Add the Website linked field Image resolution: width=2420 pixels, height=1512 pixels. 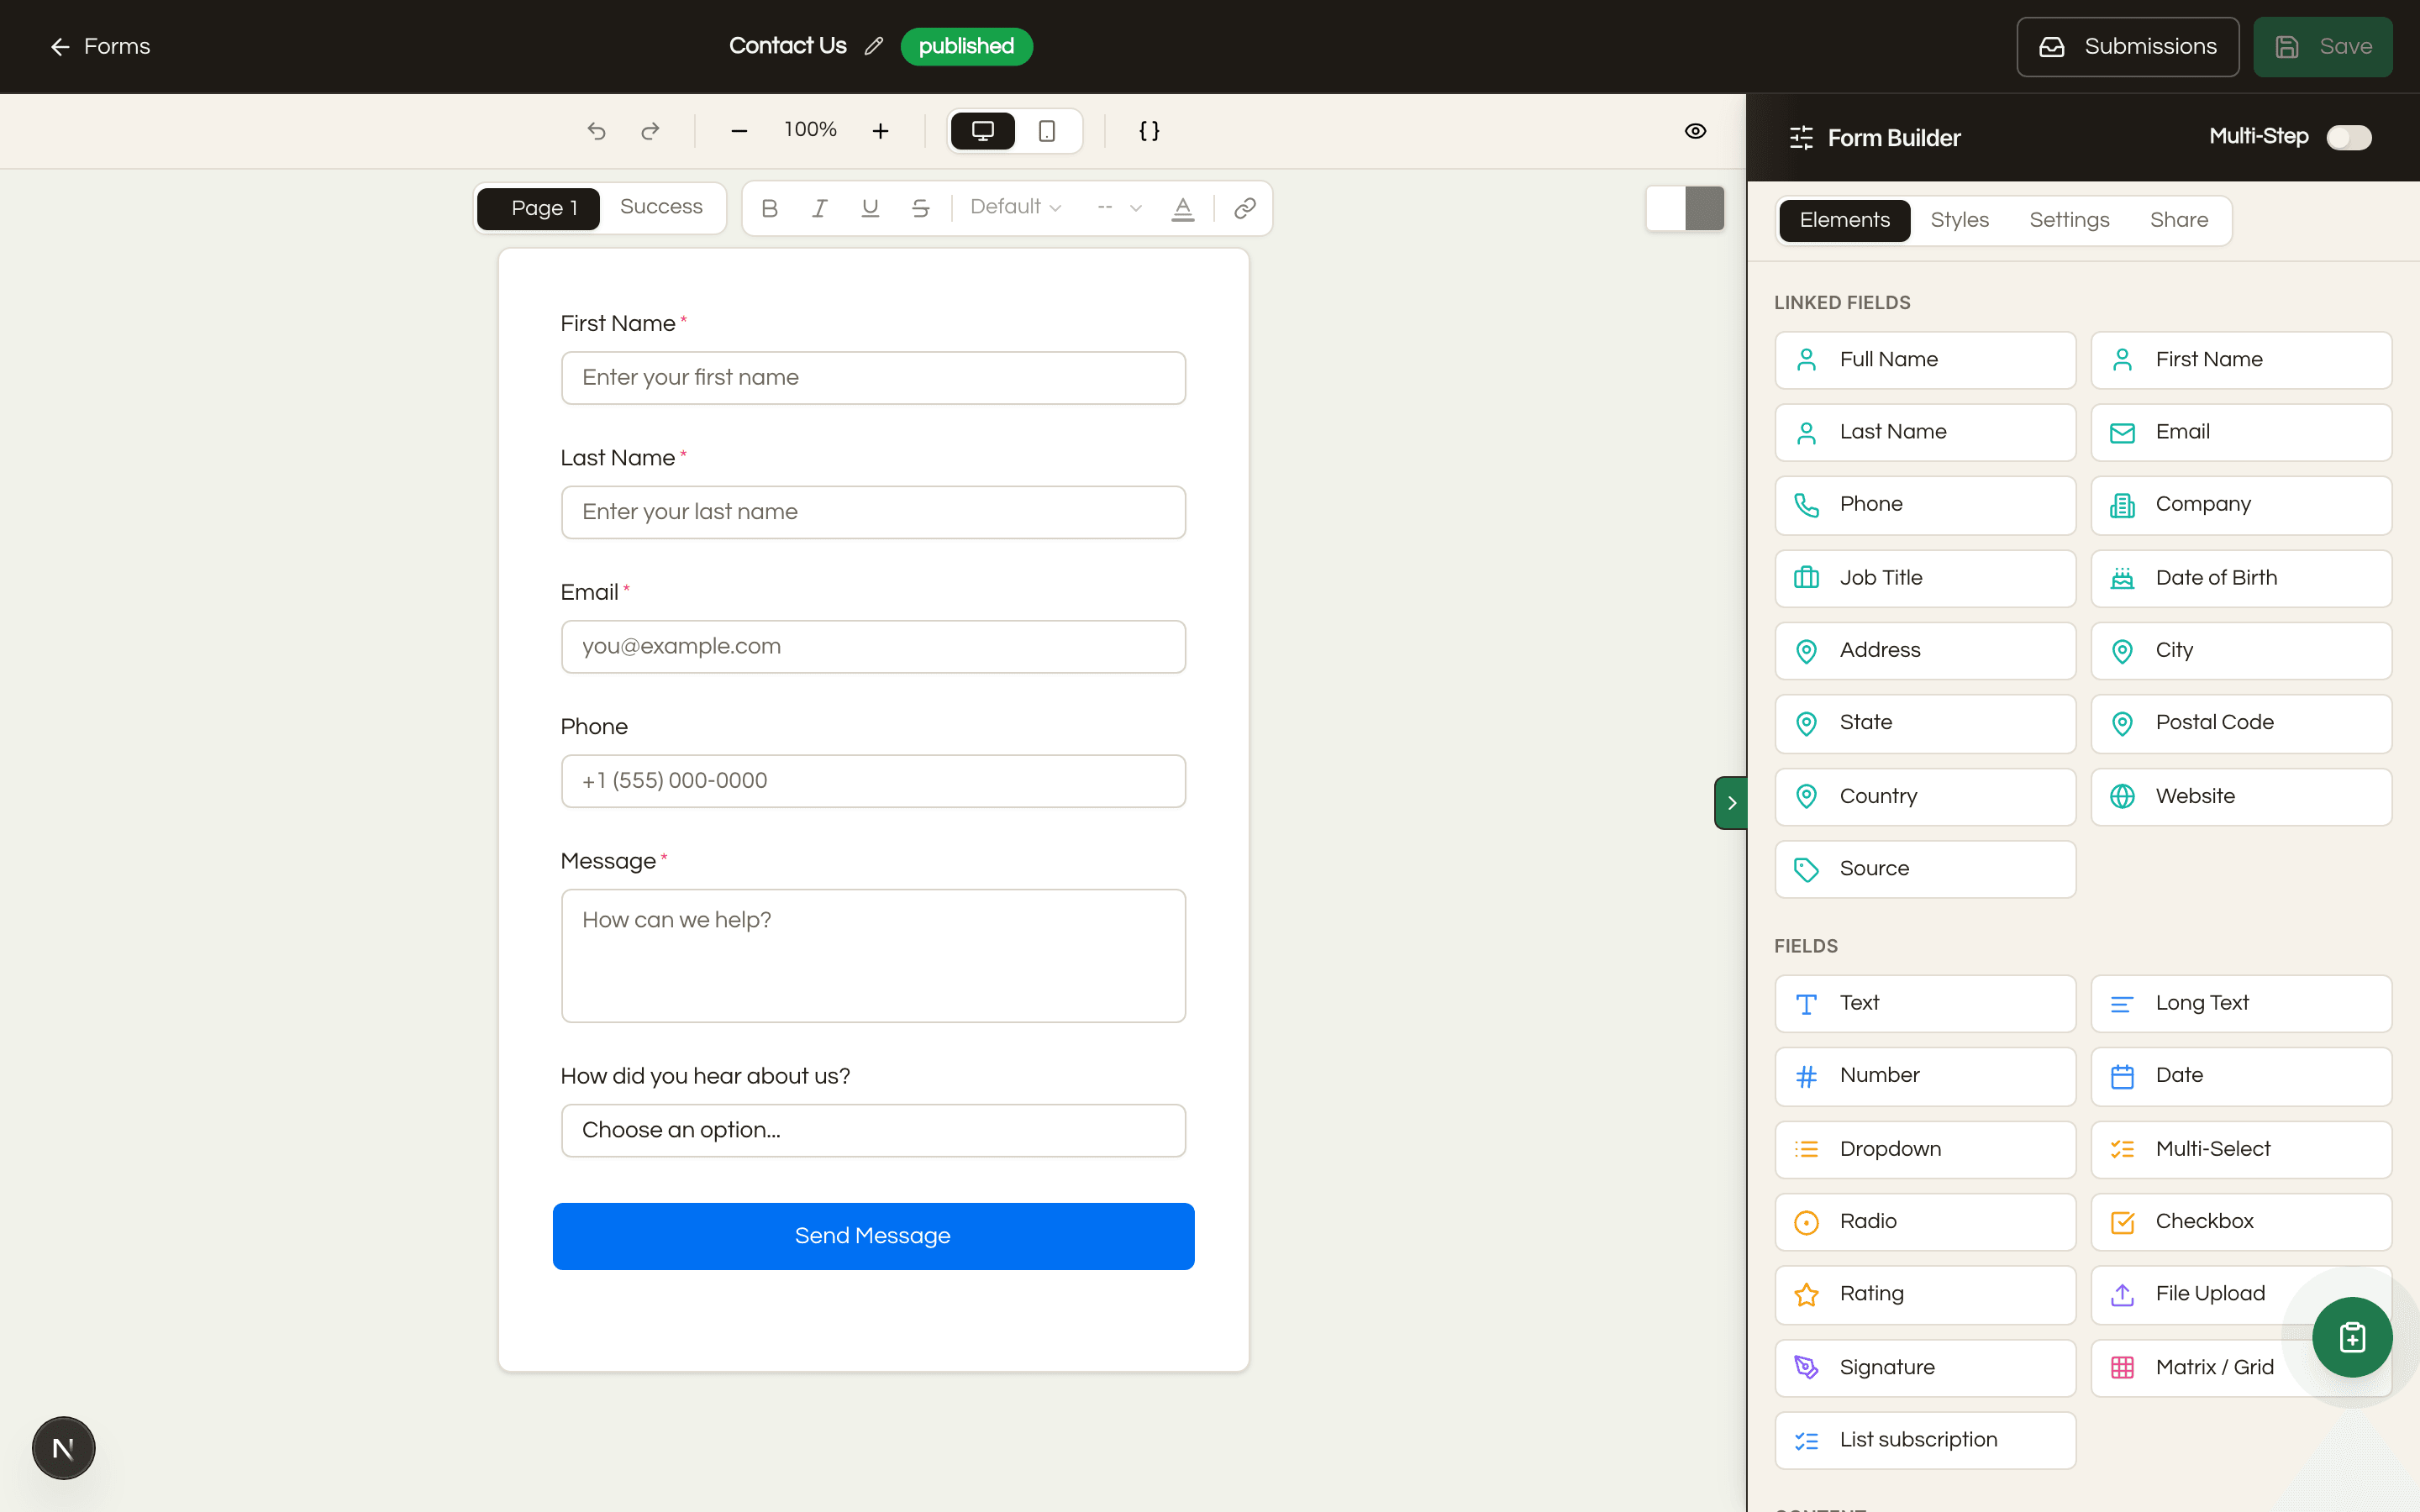(x=2241, y=797)
